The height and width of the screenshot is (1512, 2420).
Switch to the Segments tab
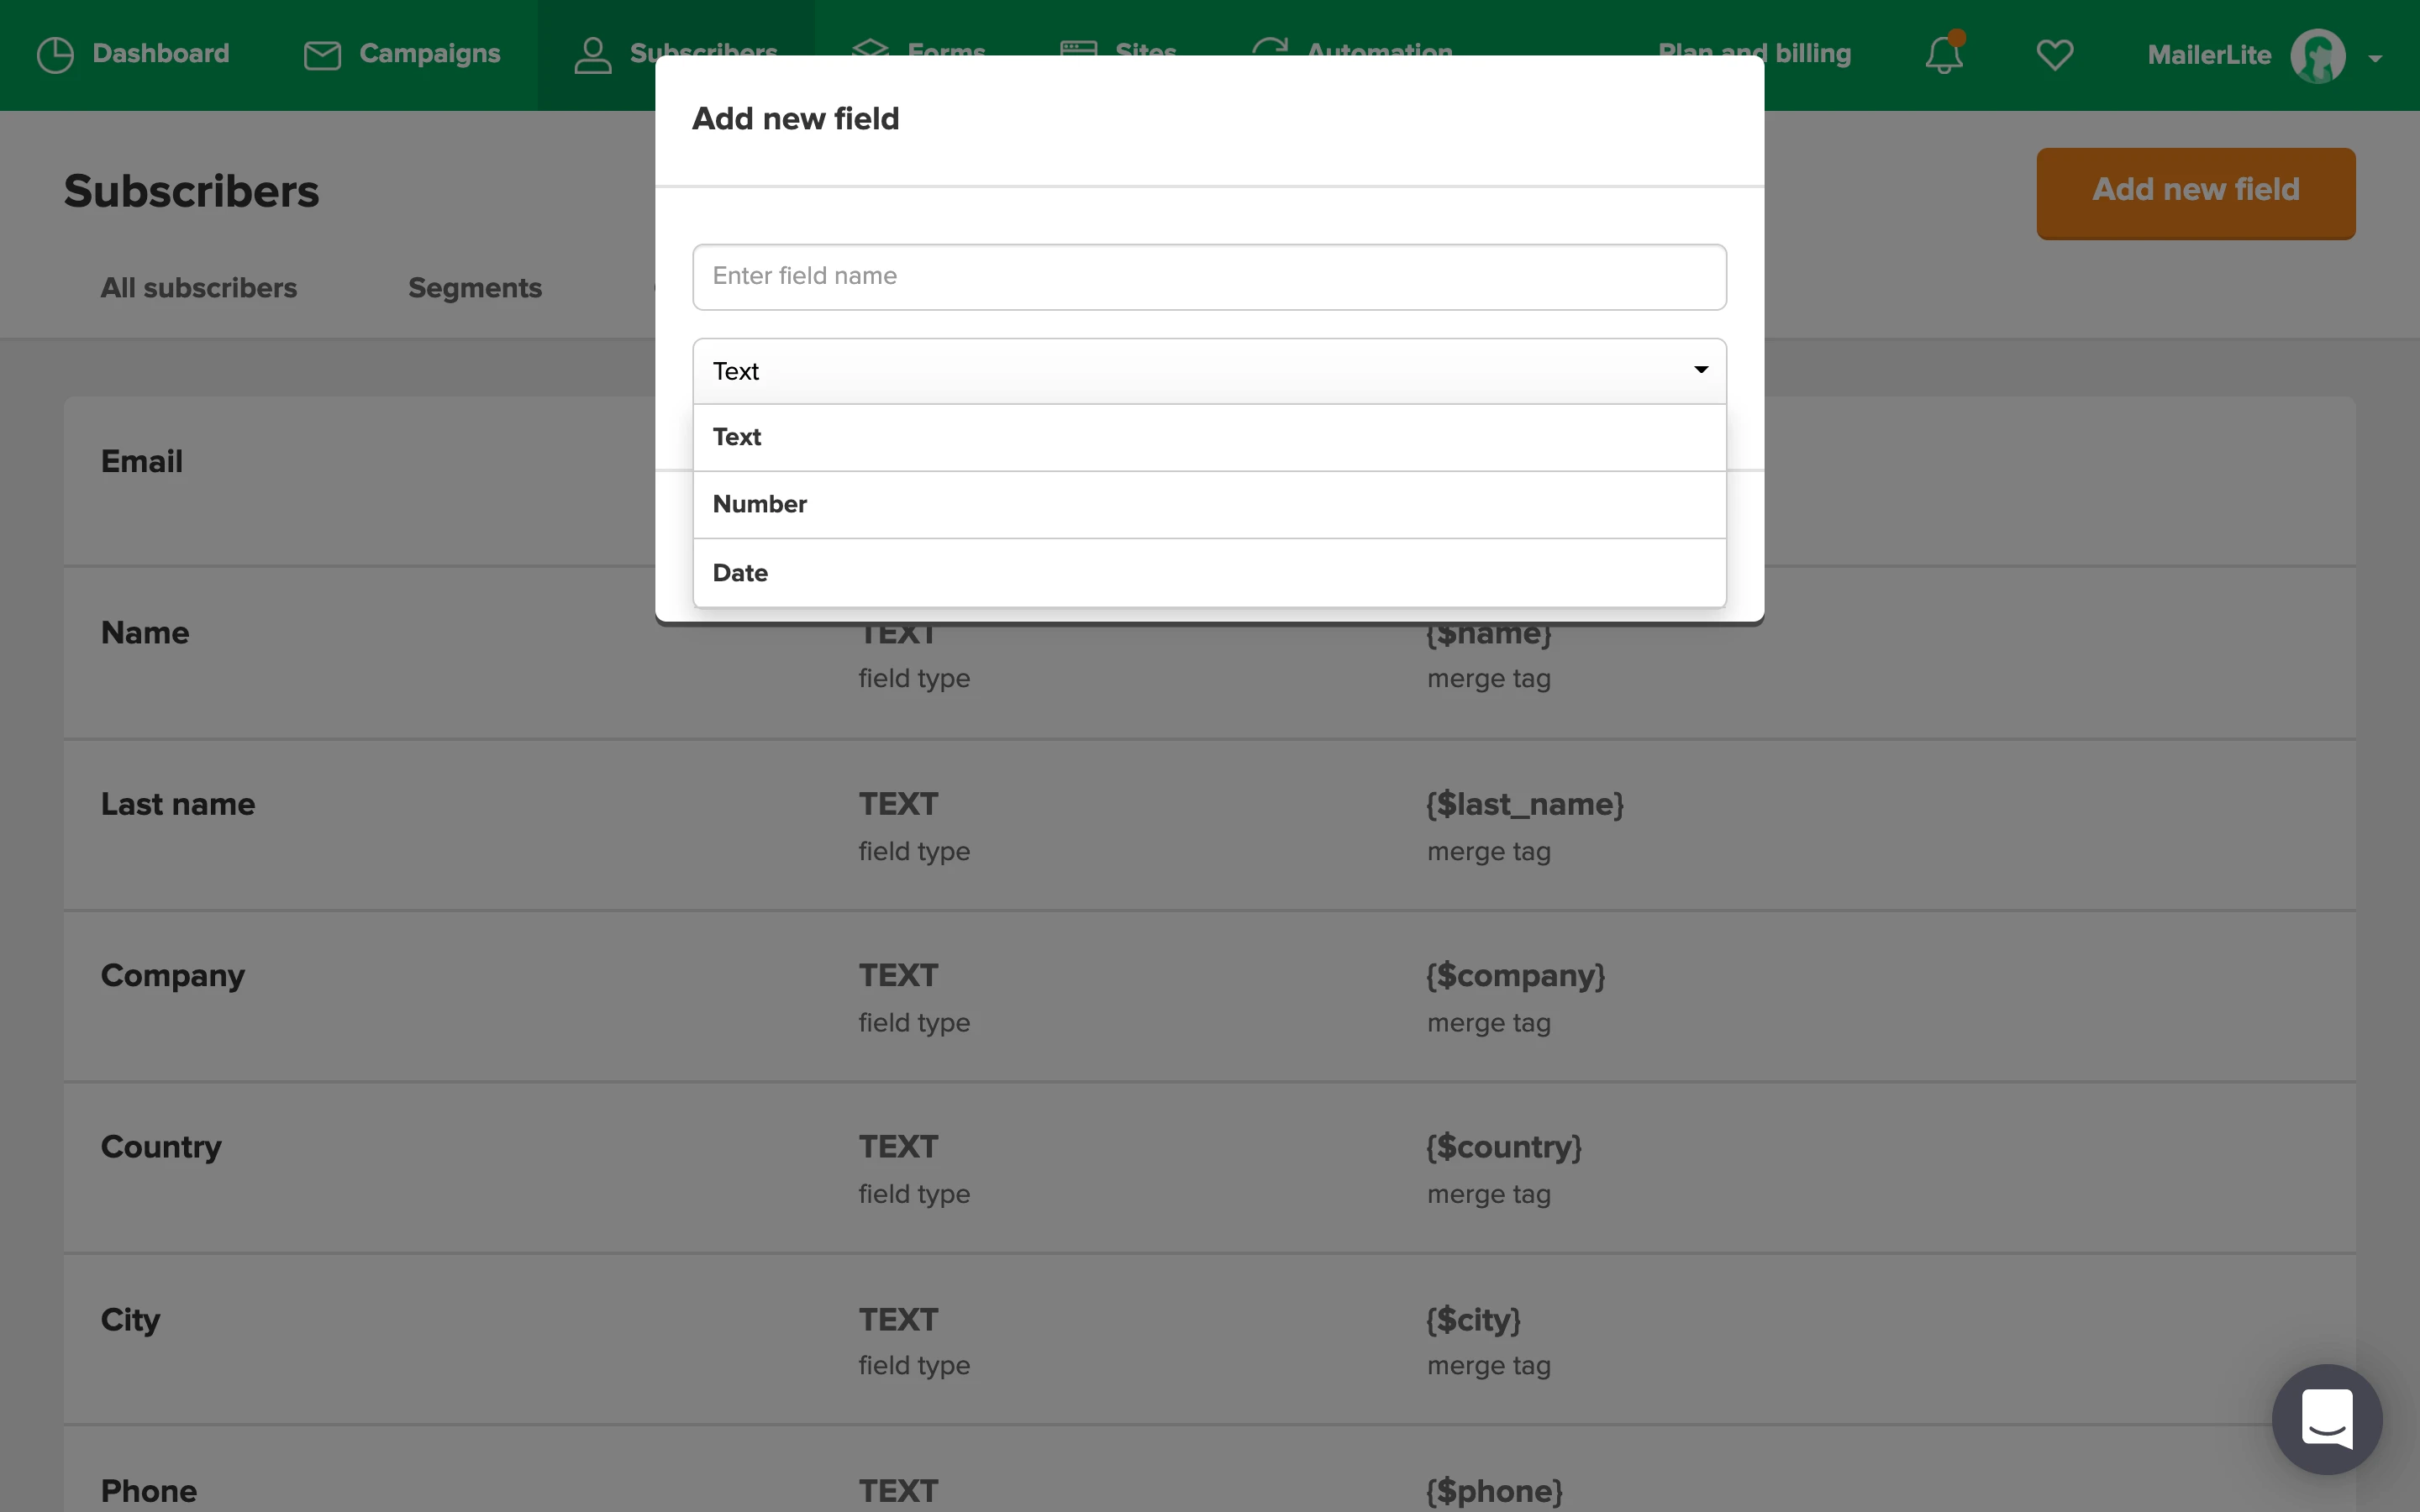[x=475, y=288]
